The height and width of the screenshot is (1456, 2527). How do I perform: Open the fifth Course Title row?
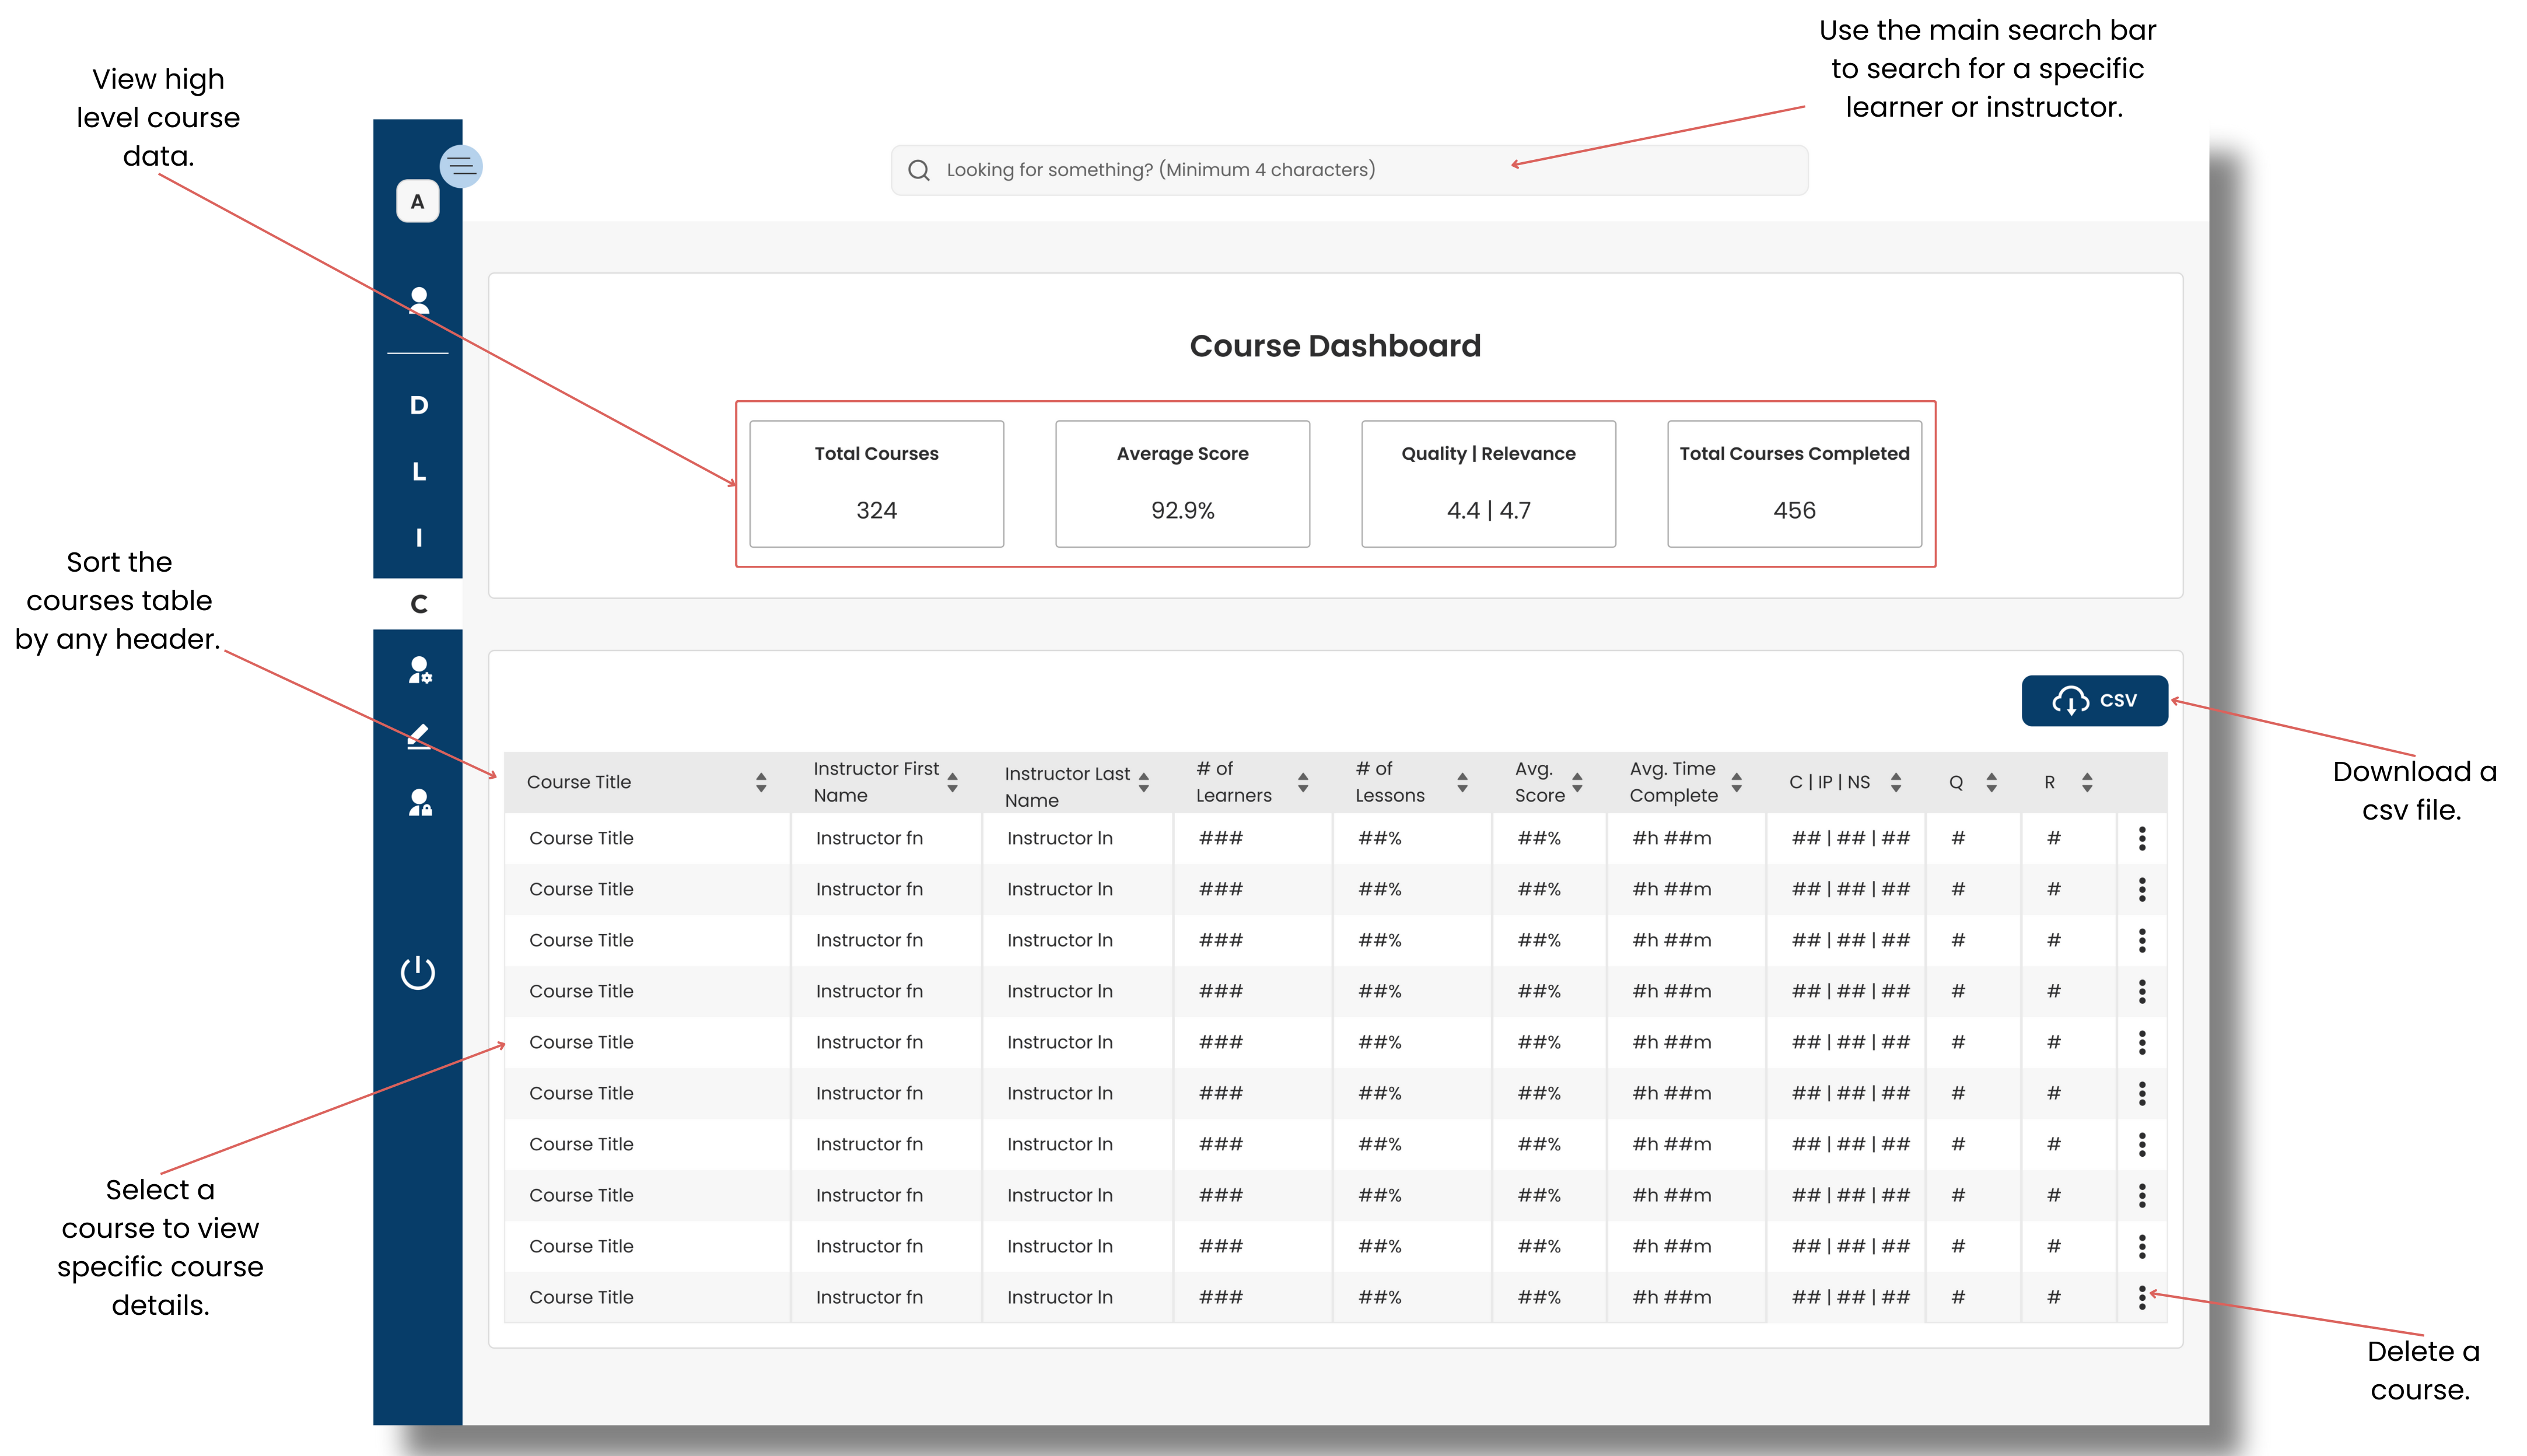click(x=581, y=1042)
